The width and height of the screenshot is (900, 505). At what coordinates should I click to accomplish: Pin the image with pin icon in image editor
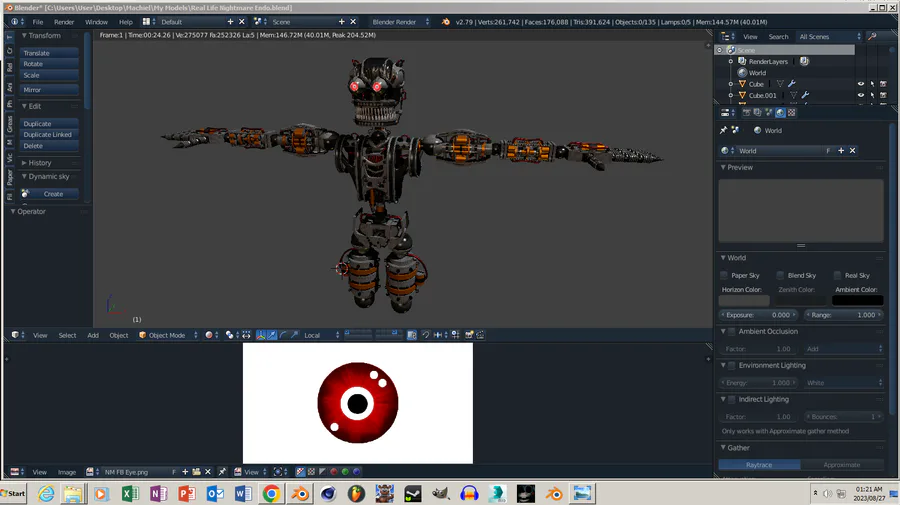(x=222, y=472)
